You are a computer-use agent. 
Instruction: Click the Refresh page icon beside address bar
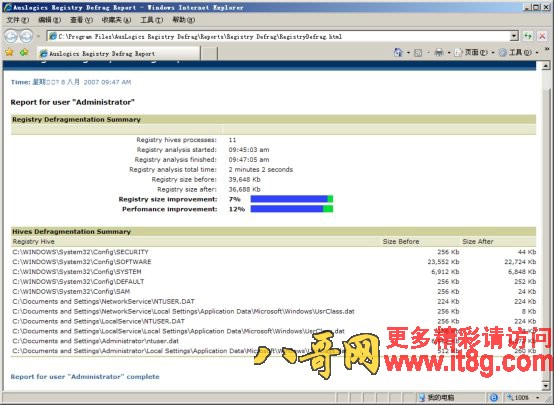(x=528, y=36)
